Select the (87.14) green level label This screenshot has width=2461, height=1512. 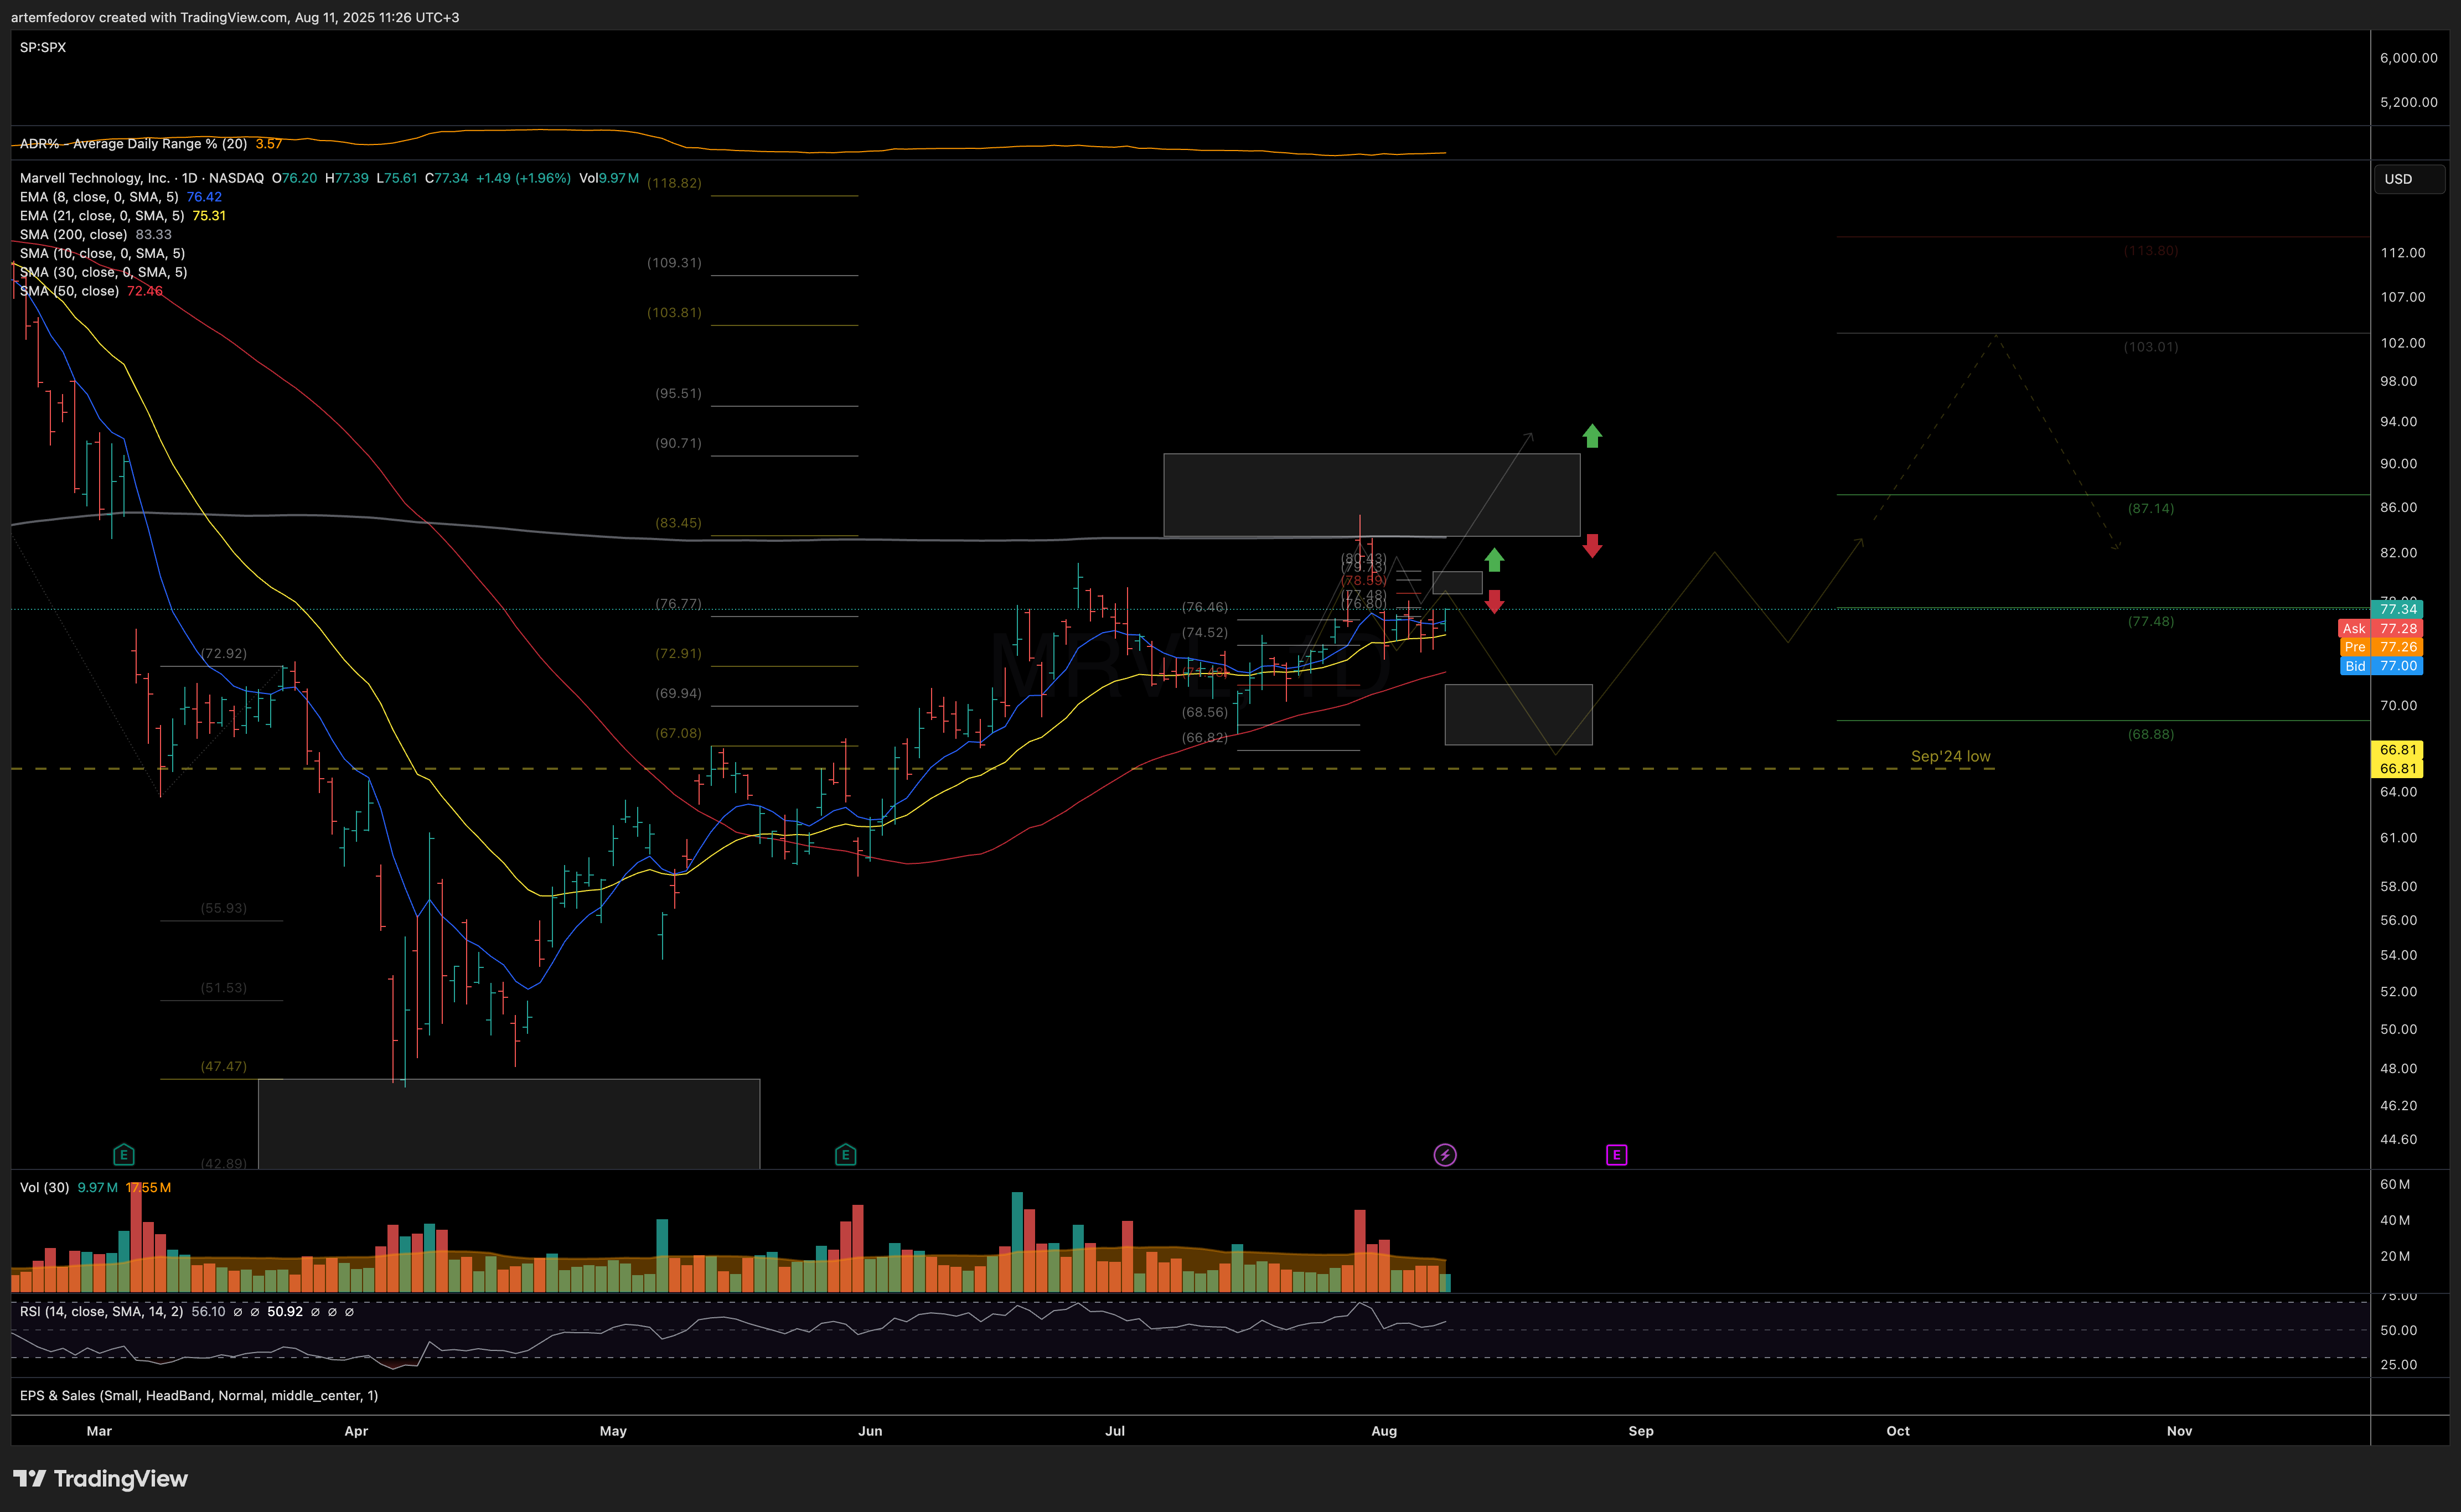tap(2150, 509)
